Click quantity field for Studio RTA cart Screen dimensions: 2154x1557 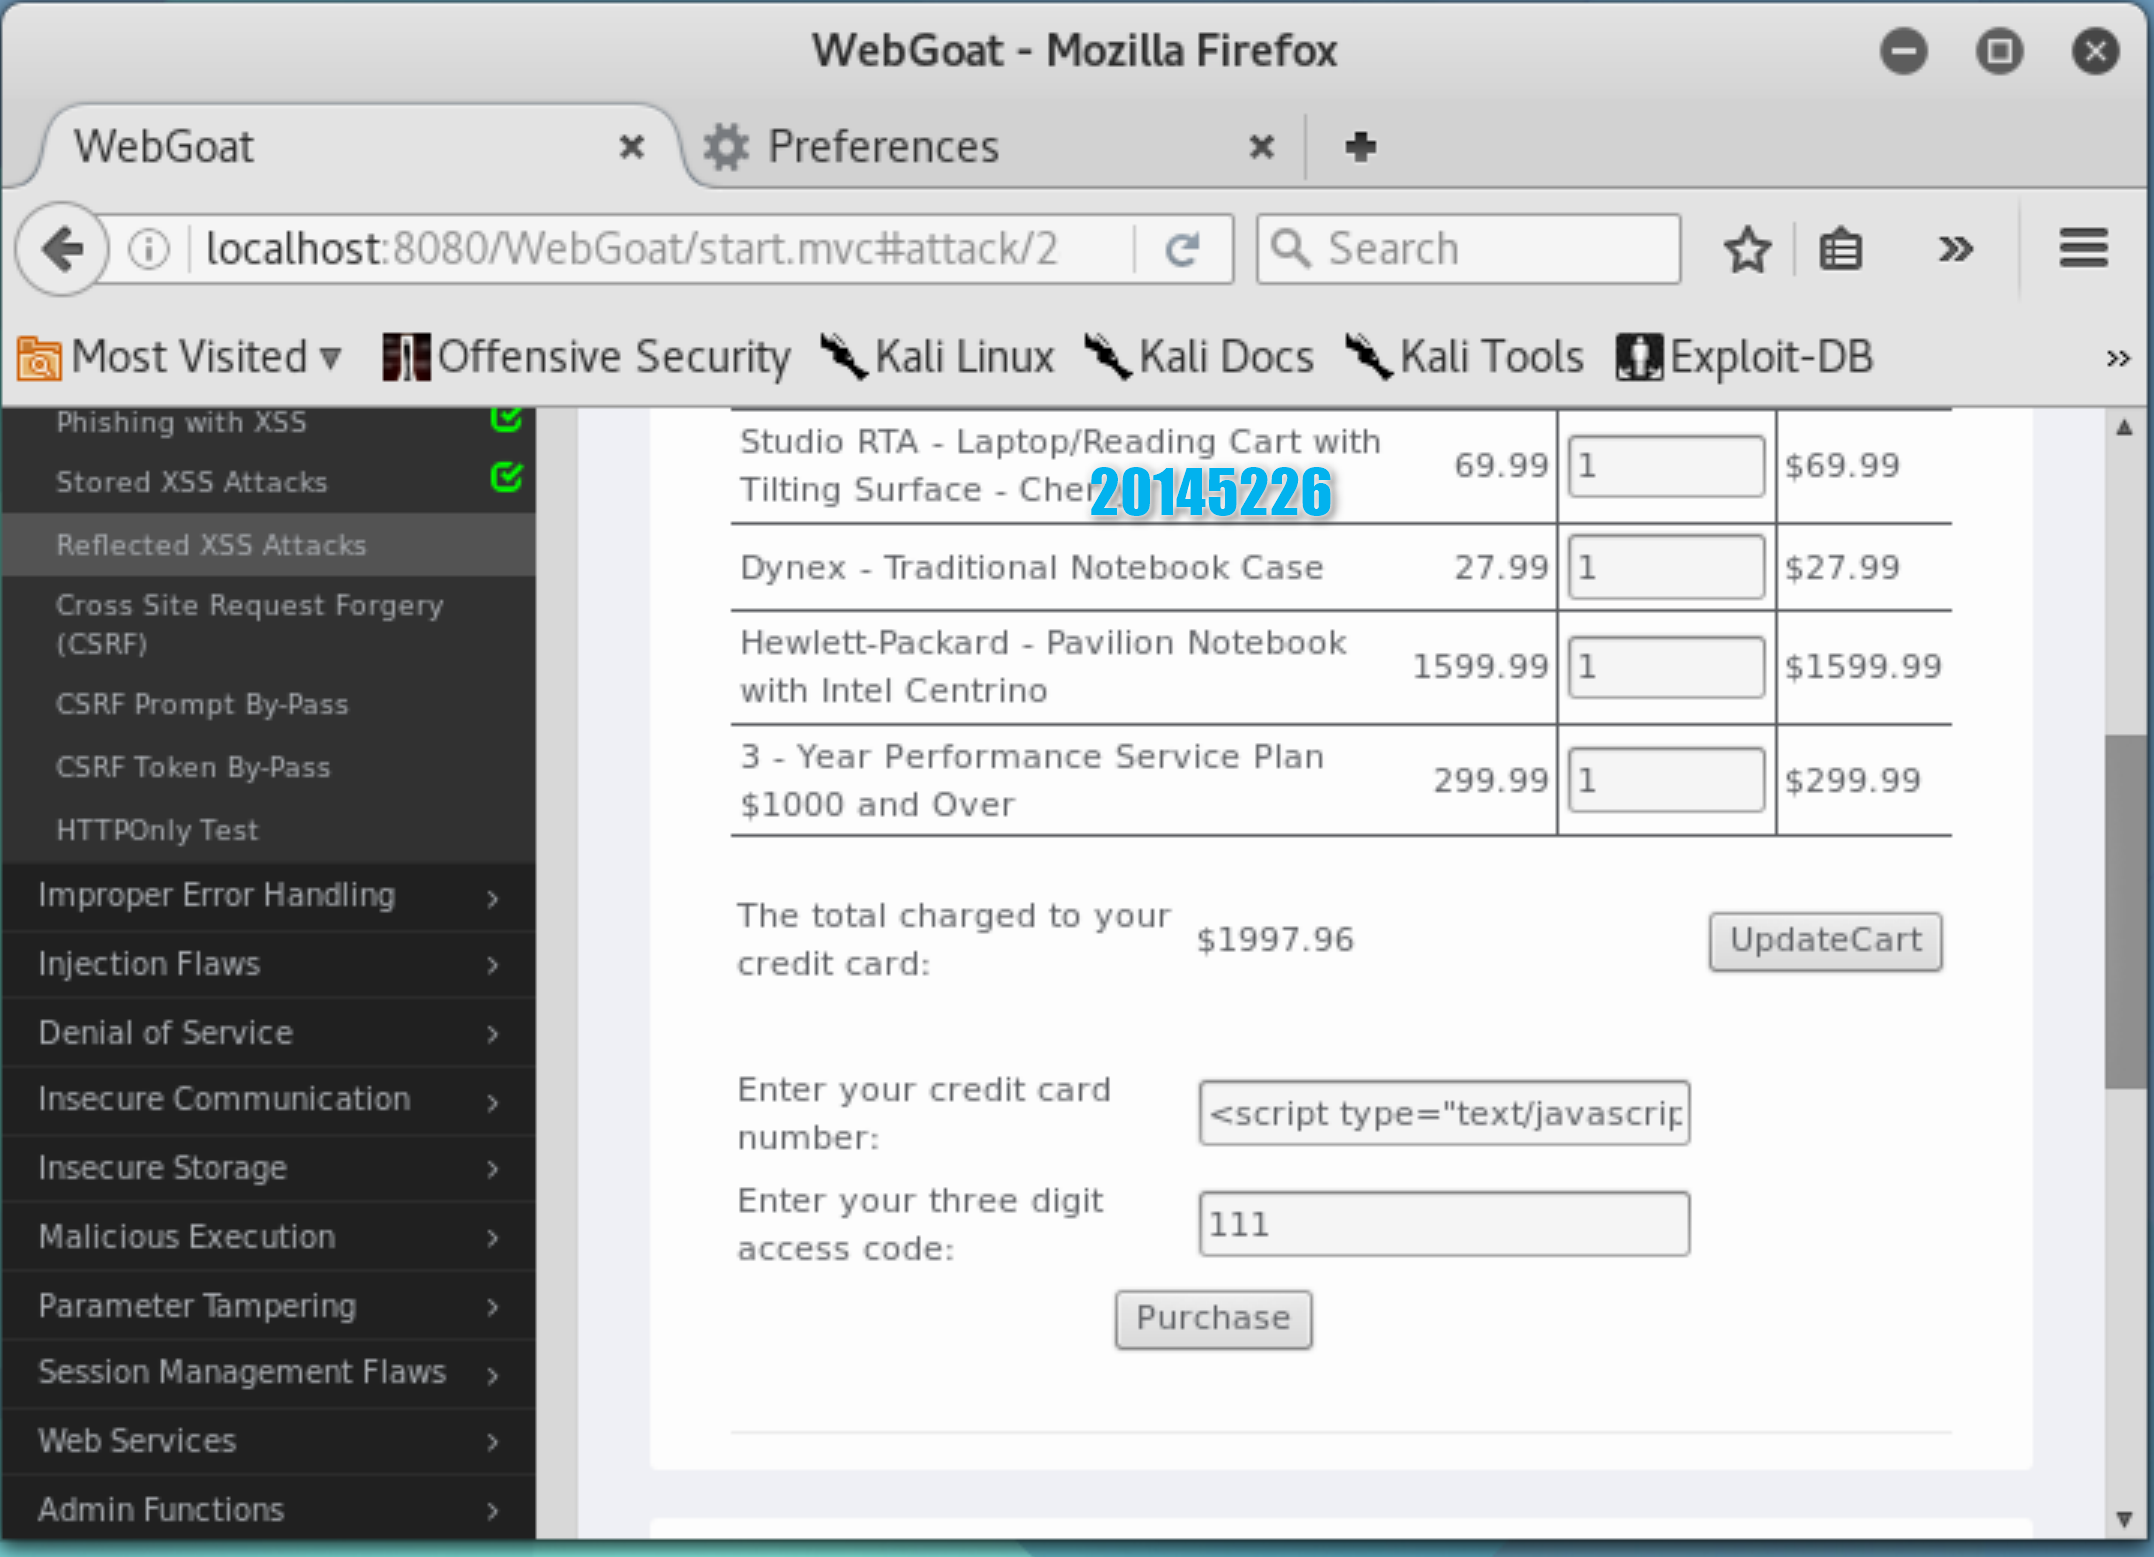pos(1666,465)
